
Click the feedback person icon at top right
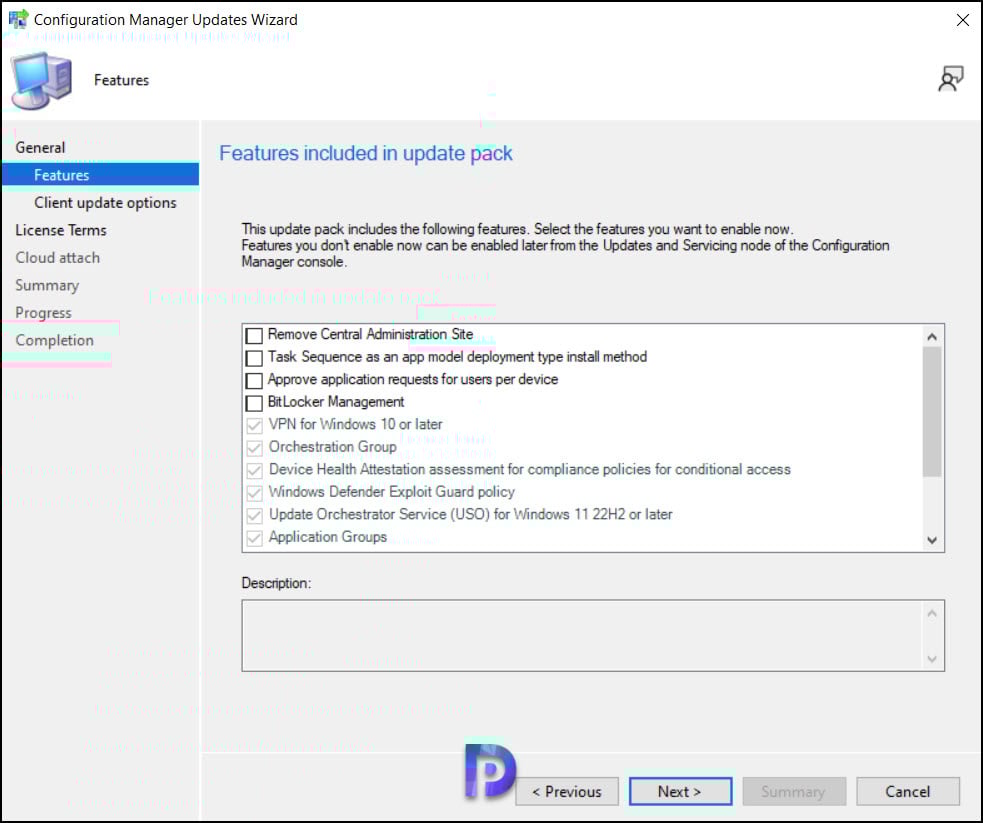[x=950, y=79]
